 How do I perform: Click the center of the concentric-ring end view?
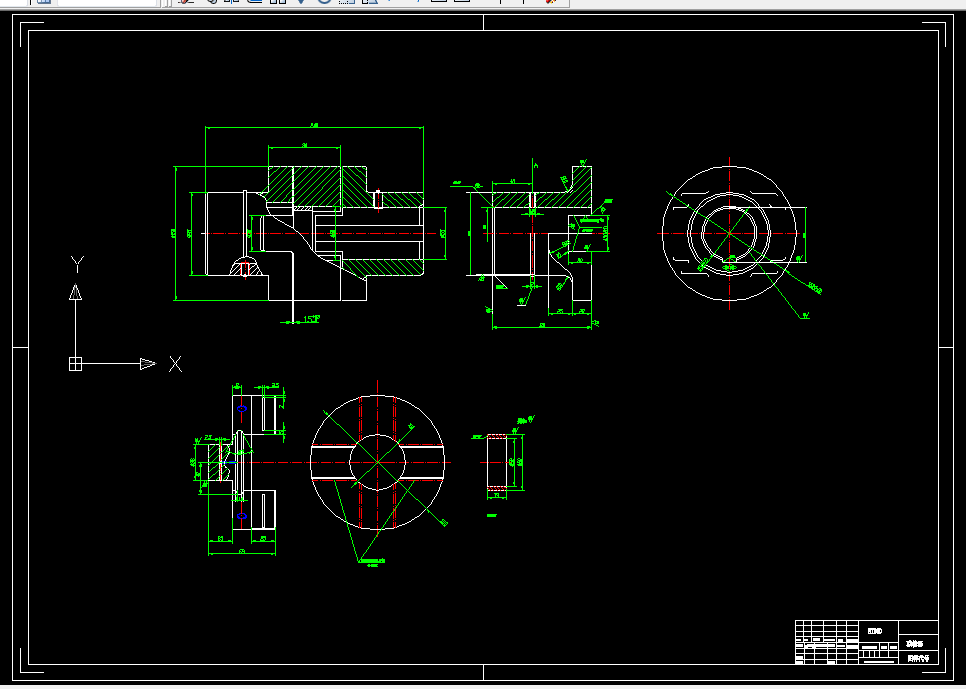(x=729, y=234)
